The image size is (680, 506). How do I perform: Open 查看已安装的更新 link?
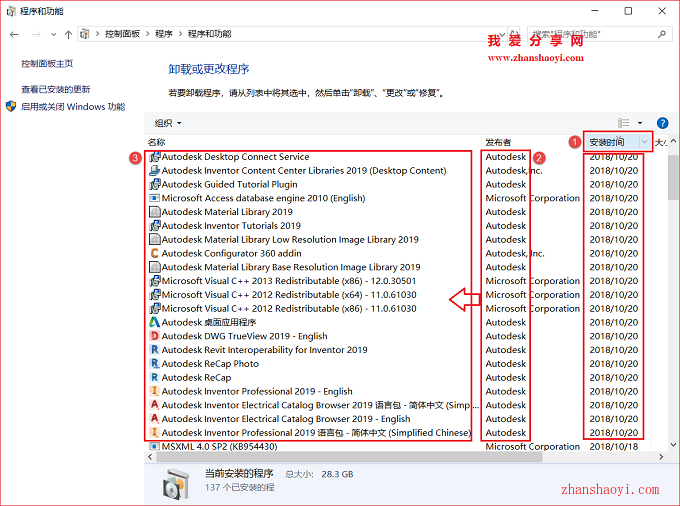(56, 89)
